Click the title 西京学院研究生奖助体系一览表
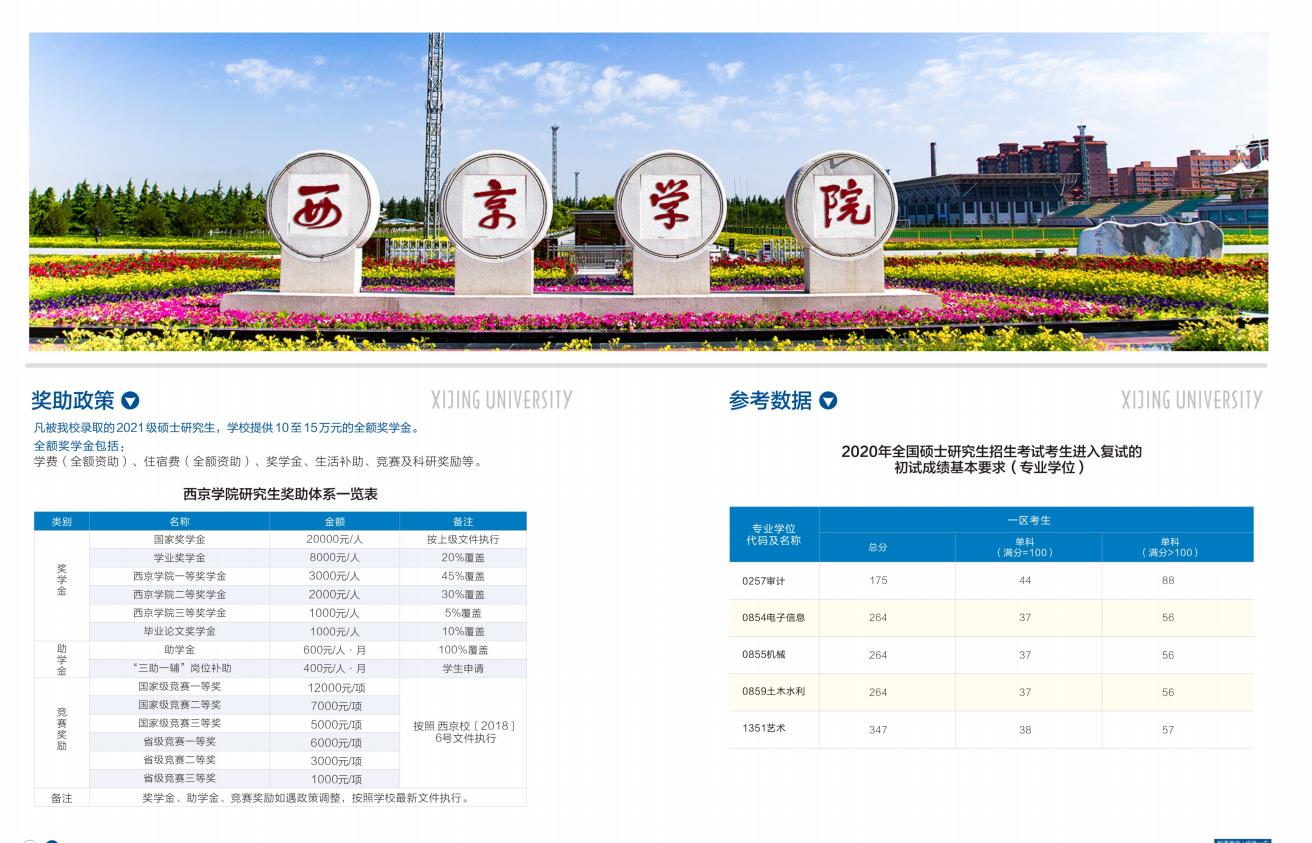The image size is (1312, 843). pos(280,494)
